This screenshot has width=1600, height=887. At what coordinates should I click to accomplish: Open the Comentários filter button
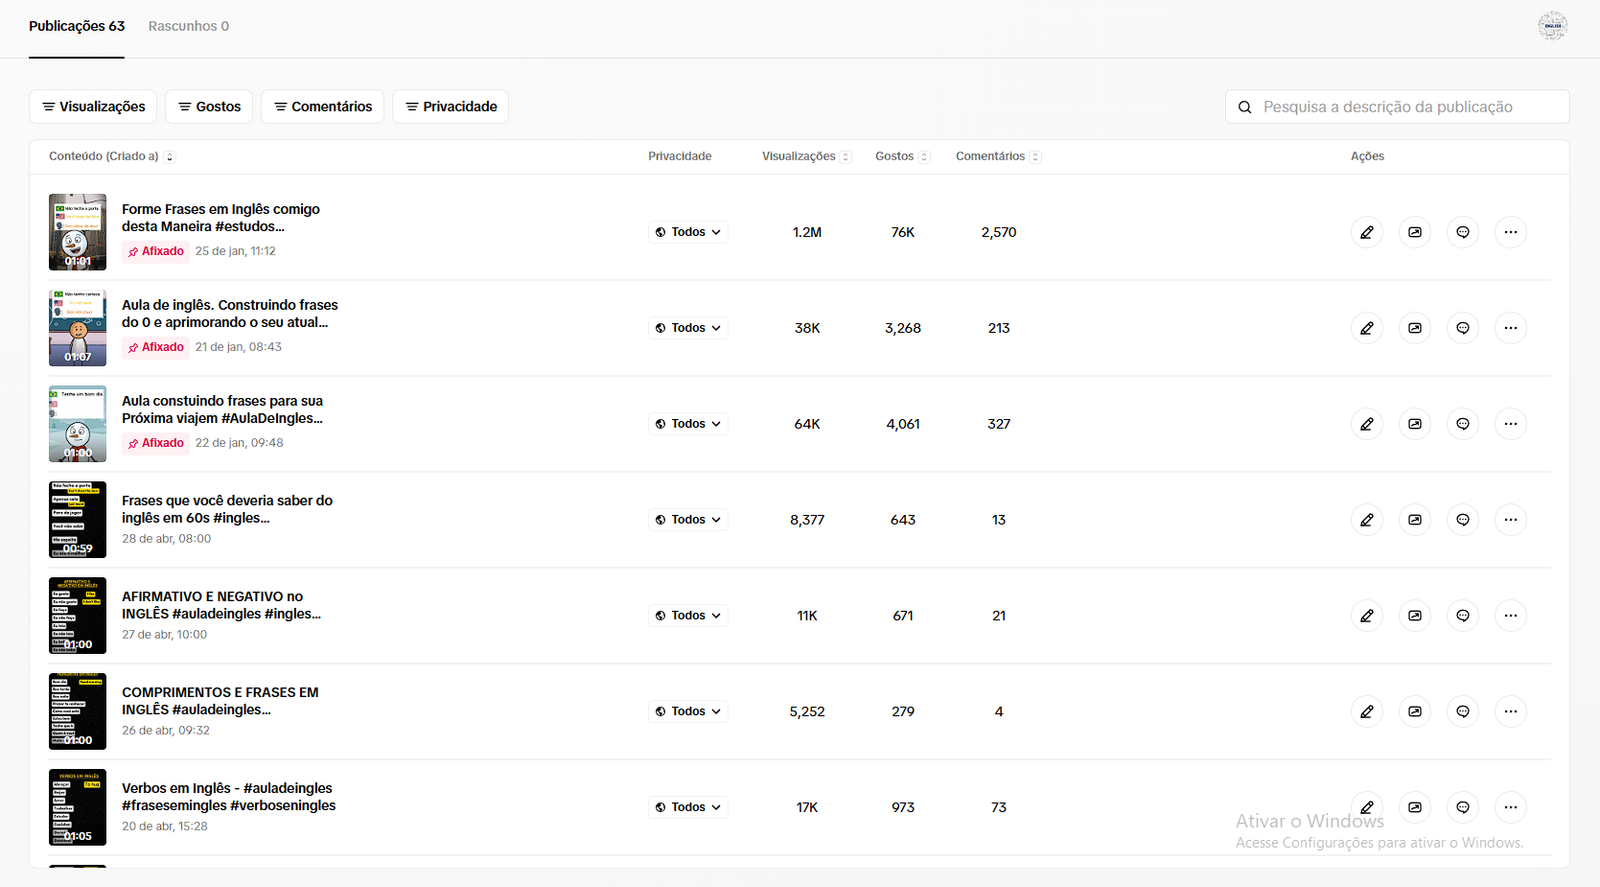tap(322, 107)
